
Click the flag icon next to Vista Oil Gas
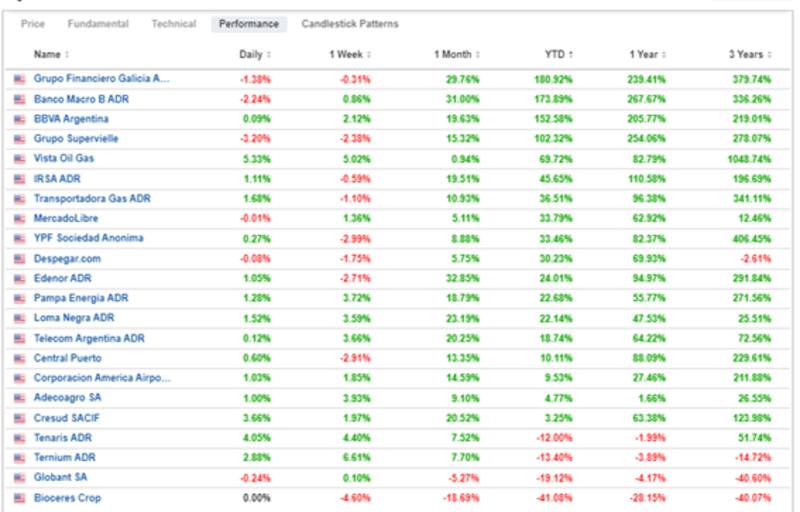coord(19,158)
